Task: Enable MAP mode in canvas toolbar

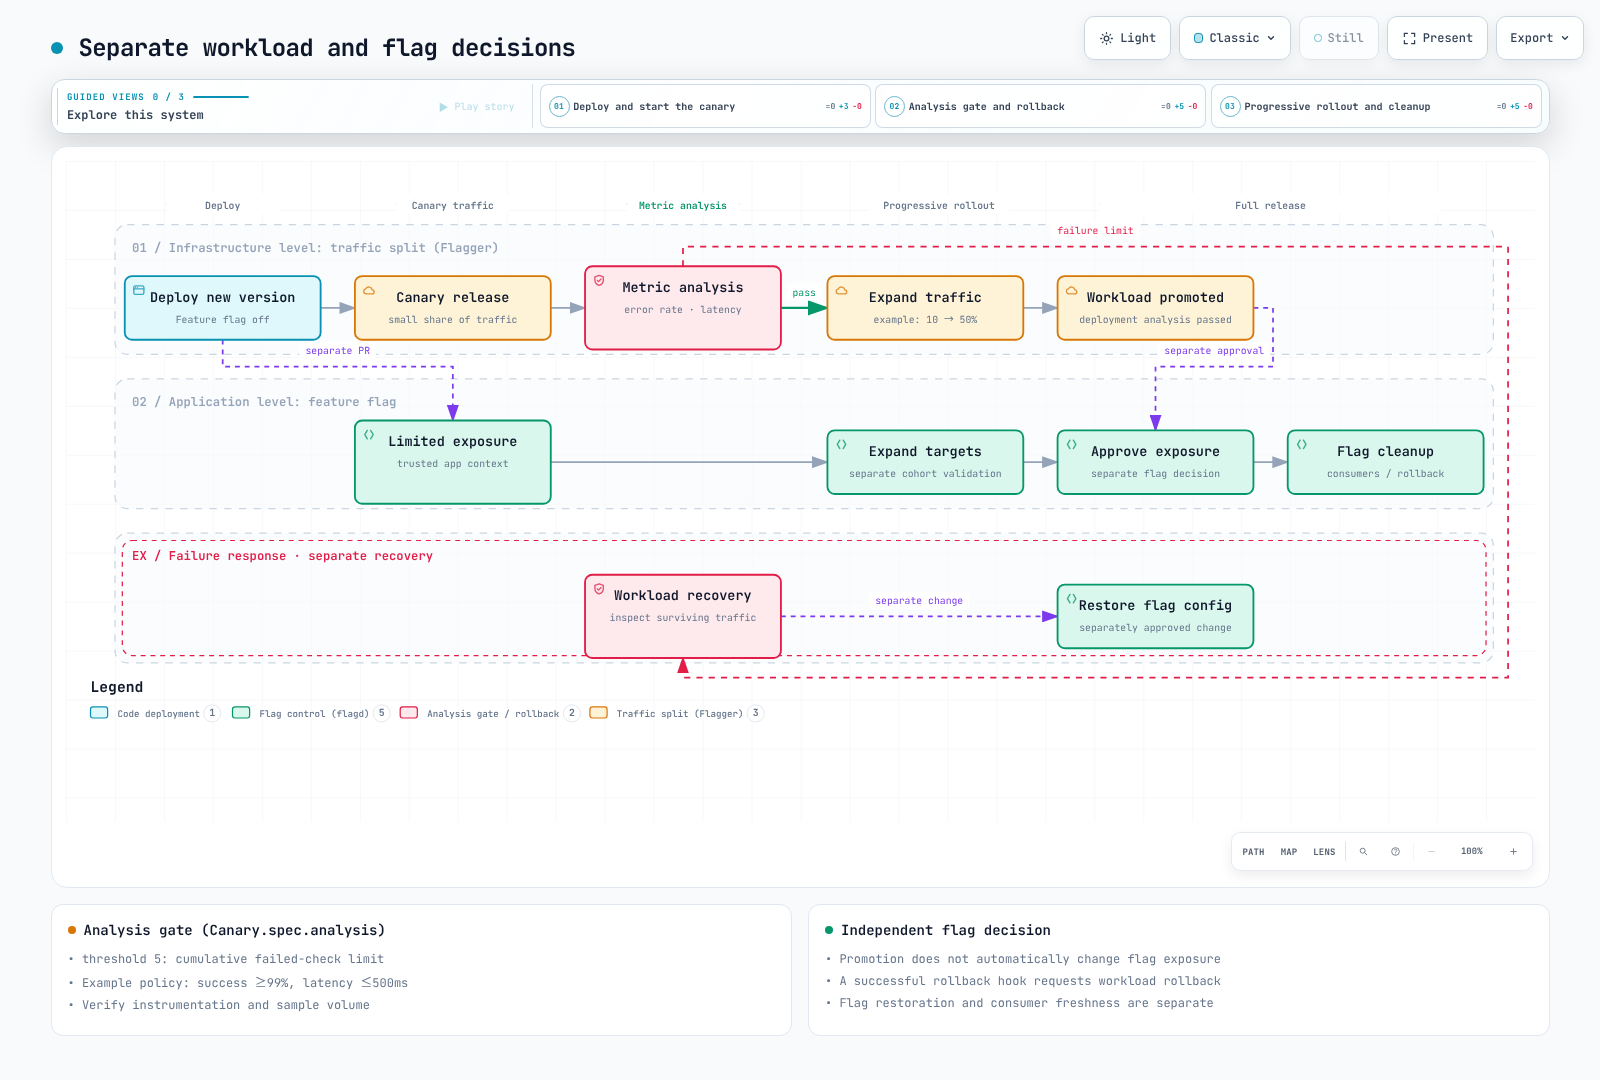Action: [x=1289, y=852]
